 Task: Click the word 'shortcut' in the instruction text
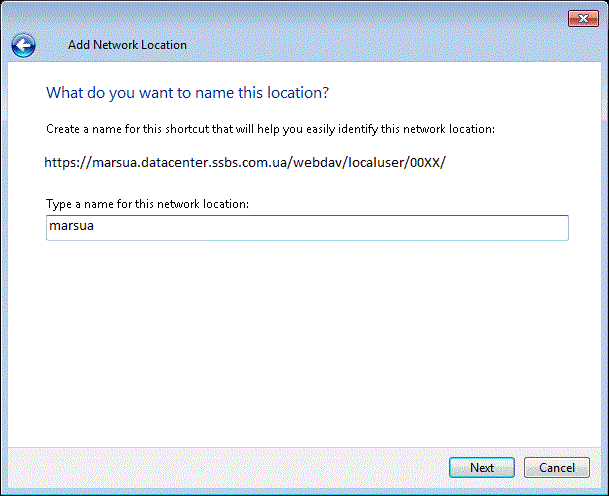[x=187, y=129]
